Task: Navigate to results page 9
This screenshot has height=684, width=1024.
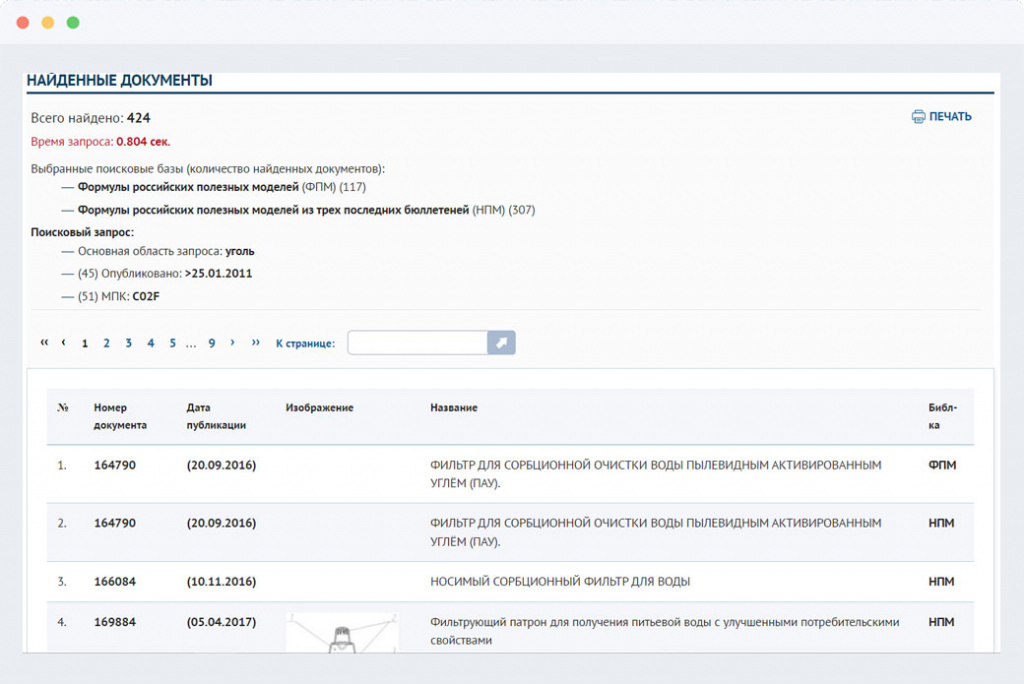Action: click(212, 343)
